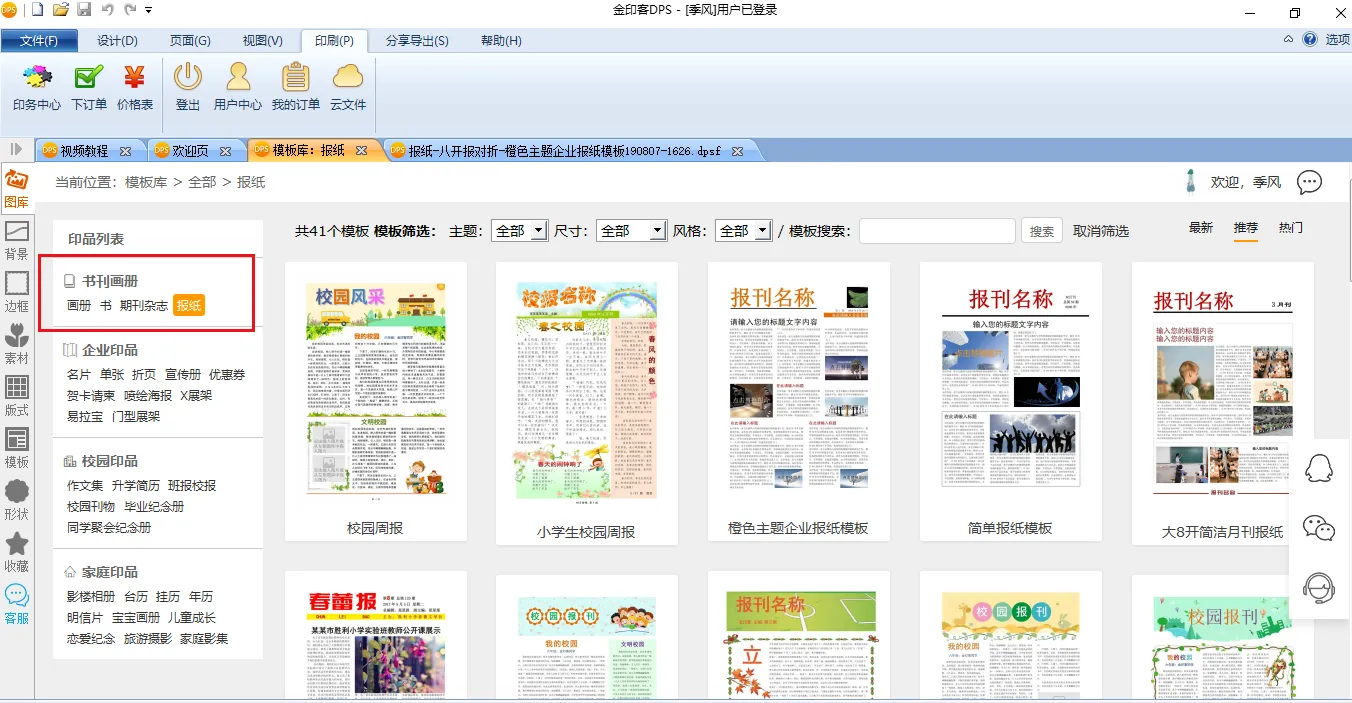Click the template search input field
The height and width of the screenshot is (703, 1352).
937,231
